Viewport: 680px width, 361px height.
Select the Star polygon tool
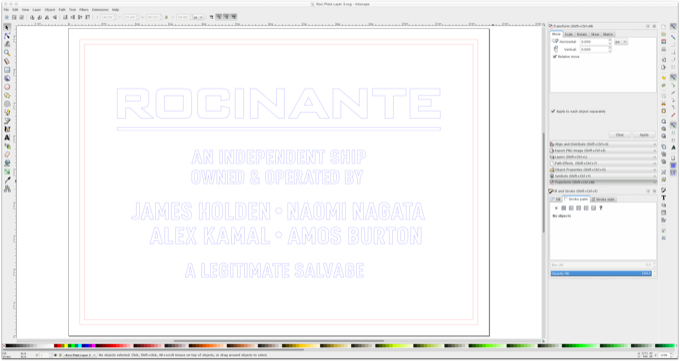click(x=7, y=95)
